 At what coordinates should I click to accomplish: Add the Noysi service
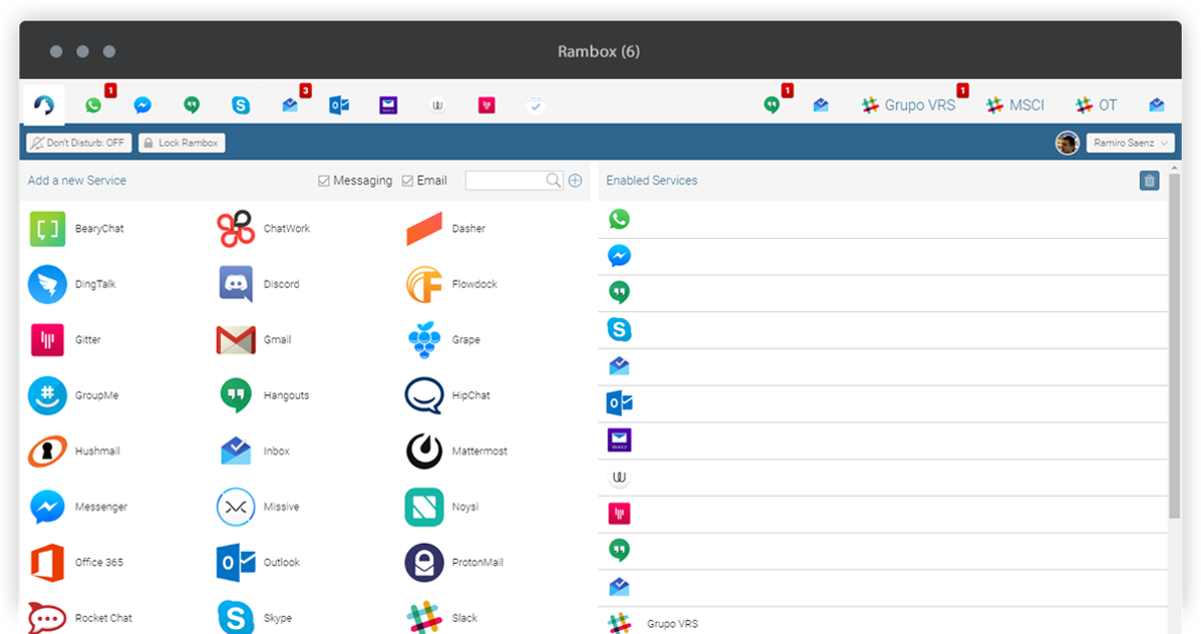[442, 507]
